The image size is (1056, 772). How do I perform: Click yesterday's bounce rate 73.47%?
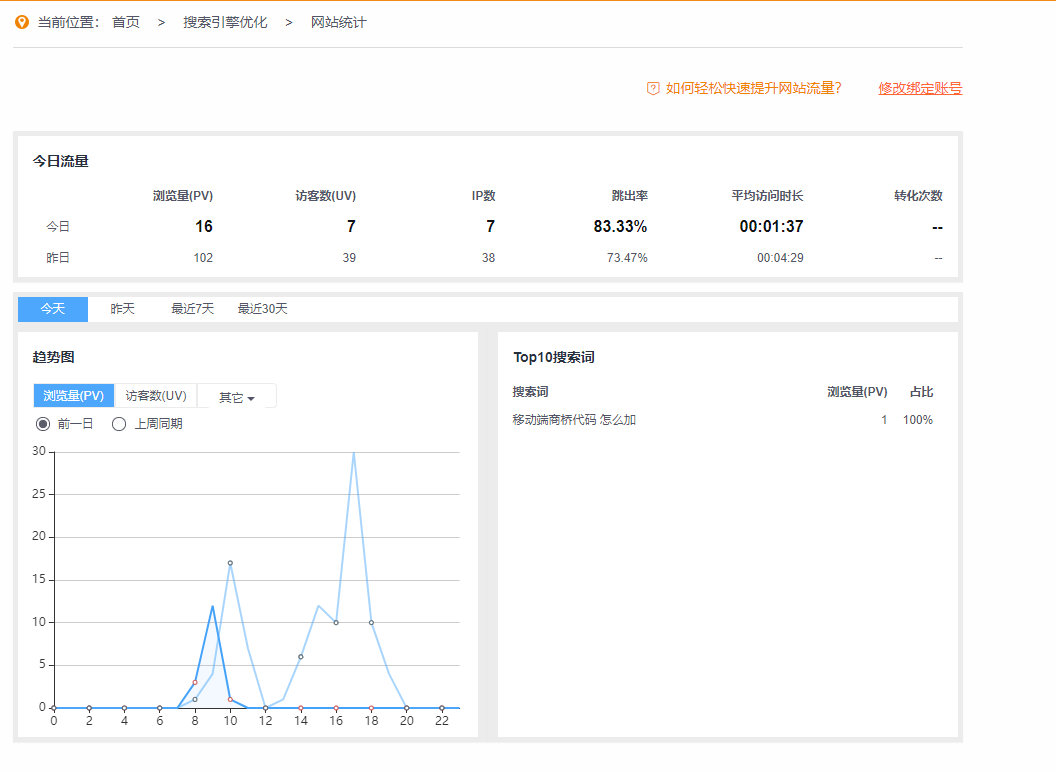pyautogui.click(x=627, y=258)
